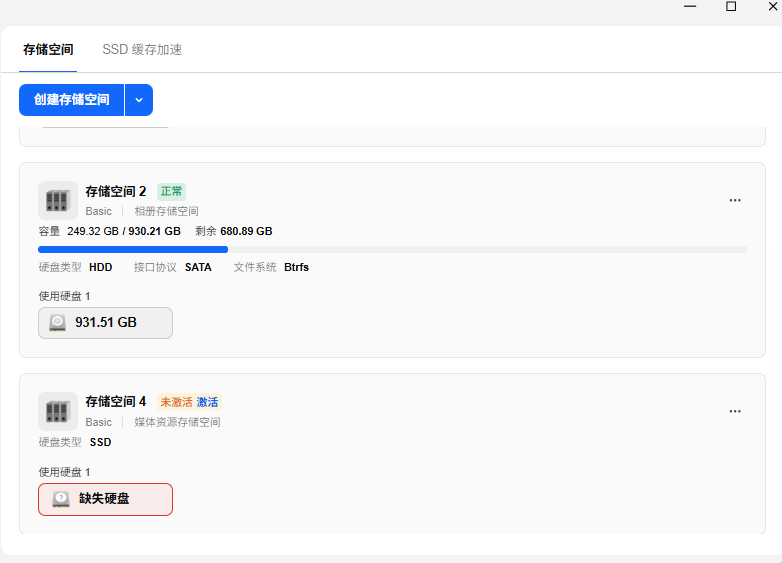Click the 存储空间 2 title
This screenshot has width=782, height=563.
116,191
